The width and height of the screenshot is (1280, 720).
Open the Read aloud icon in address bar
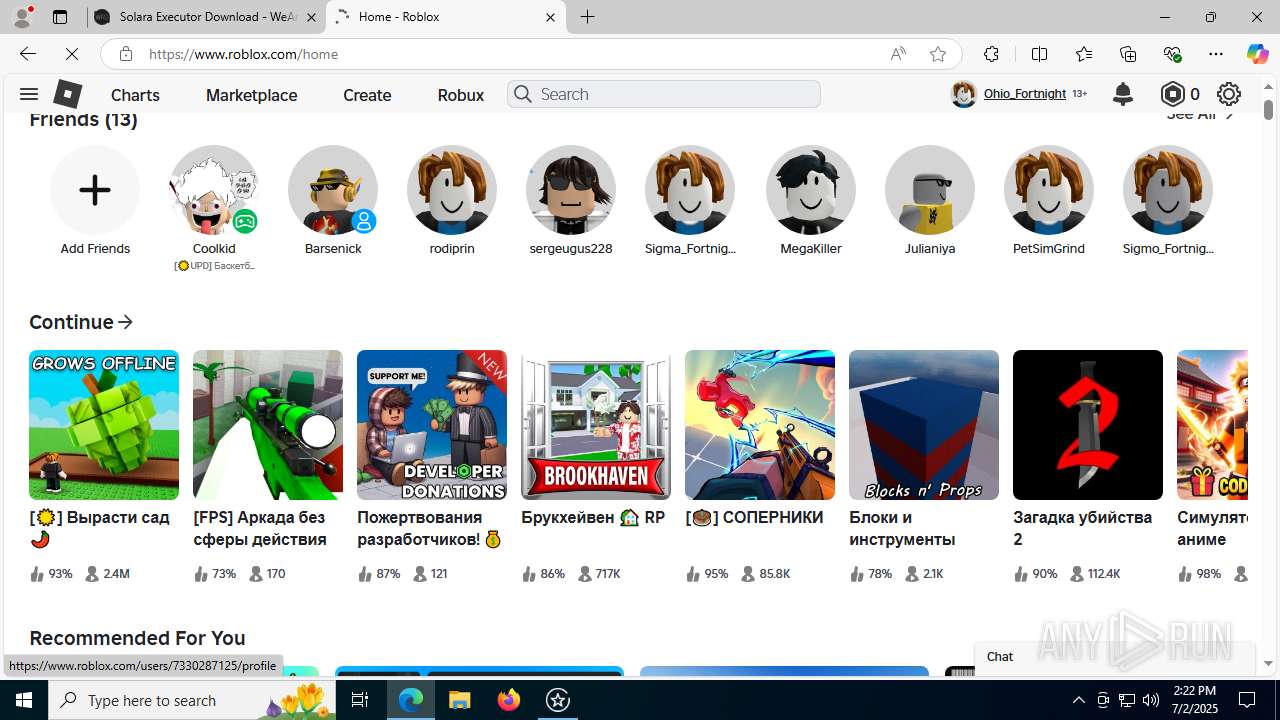898,54
